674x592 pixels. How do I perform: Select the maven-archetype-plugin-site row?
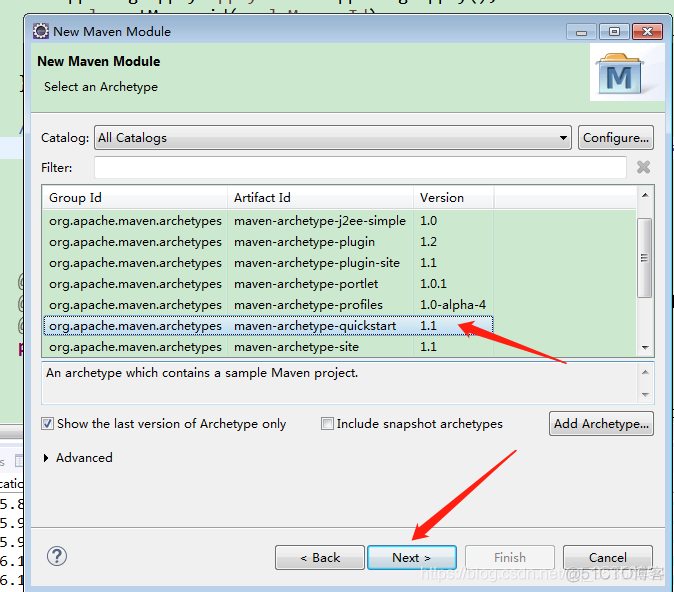268,263
